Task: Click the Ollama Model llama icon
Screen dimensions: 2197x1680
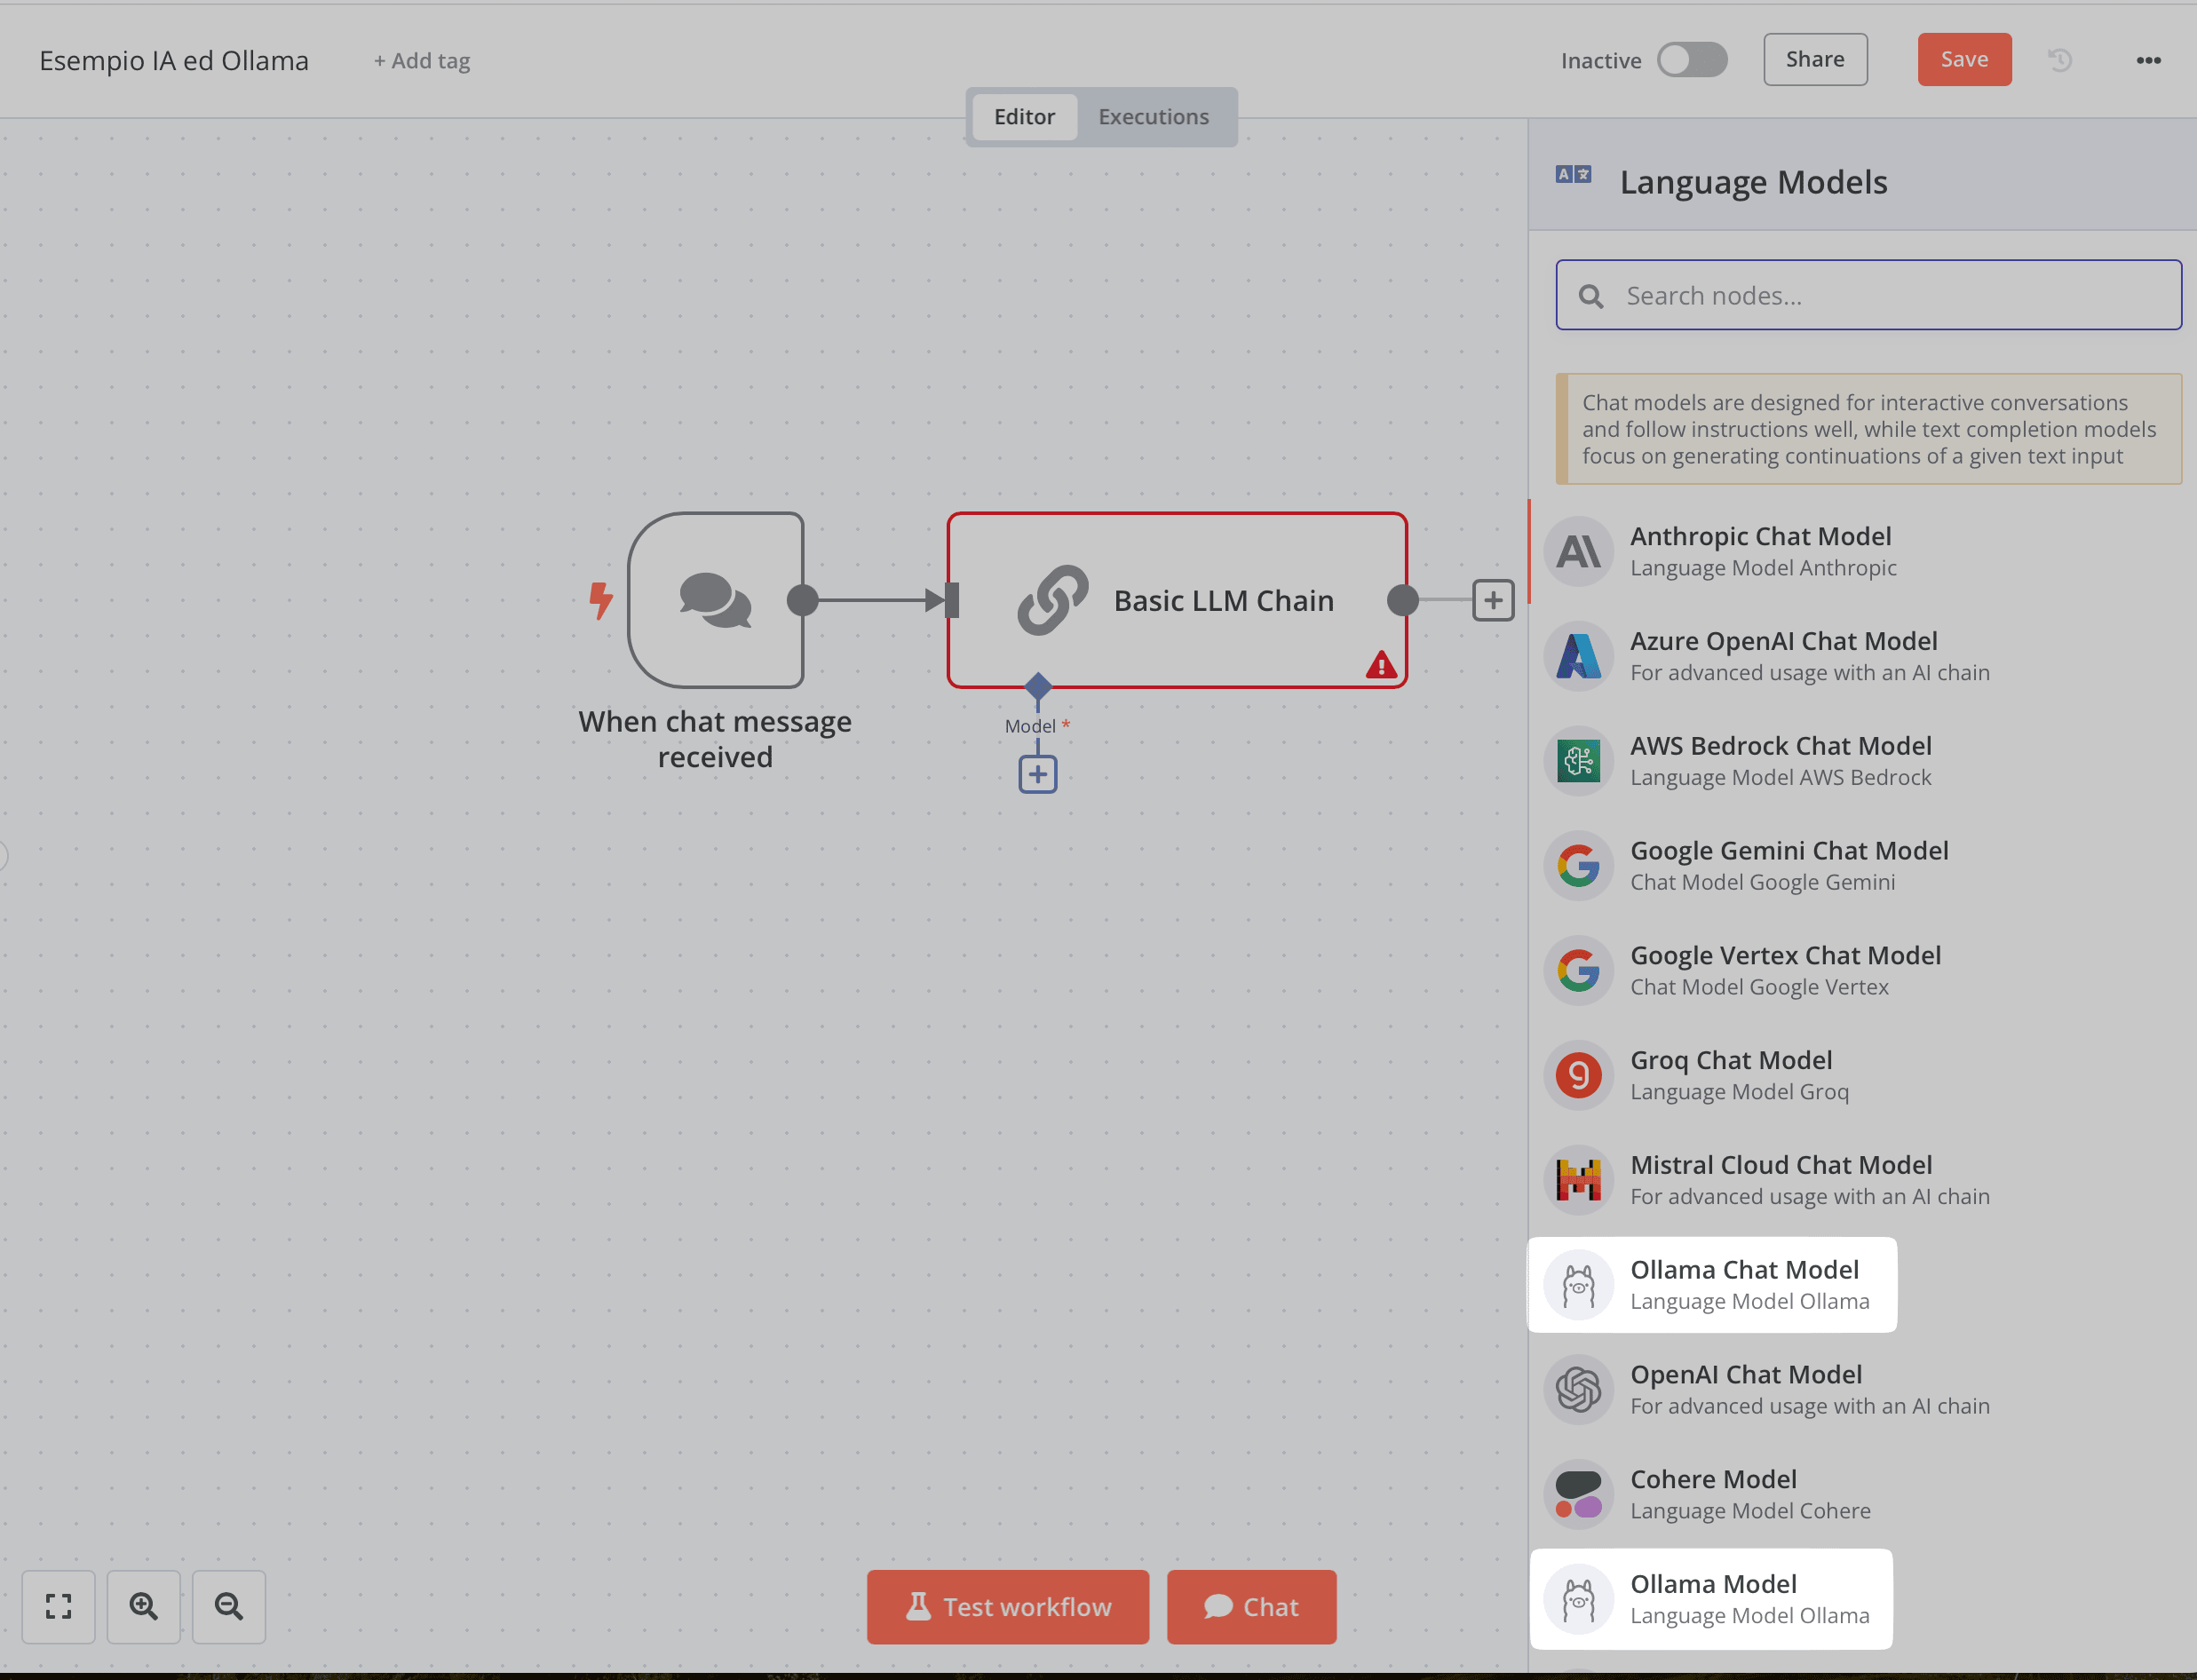Action: click(x=1578, y=1600)
